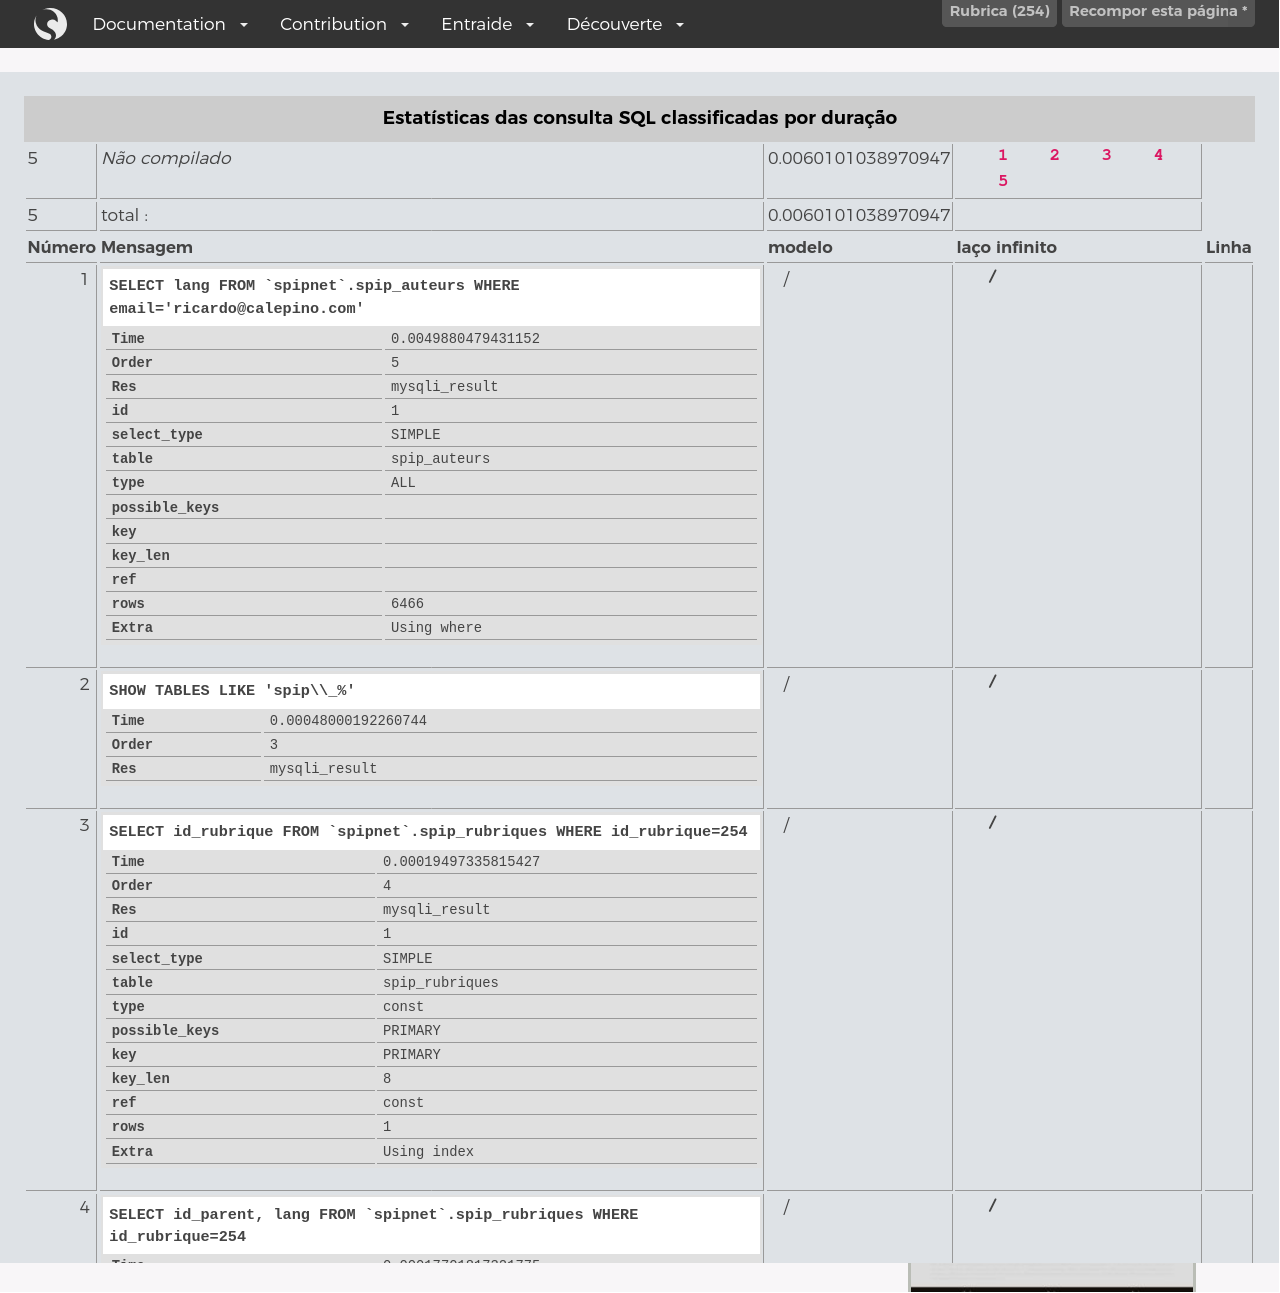1280x1293 pixels.
Task: Follow the pink query link 2
Action: point(1054,155)
